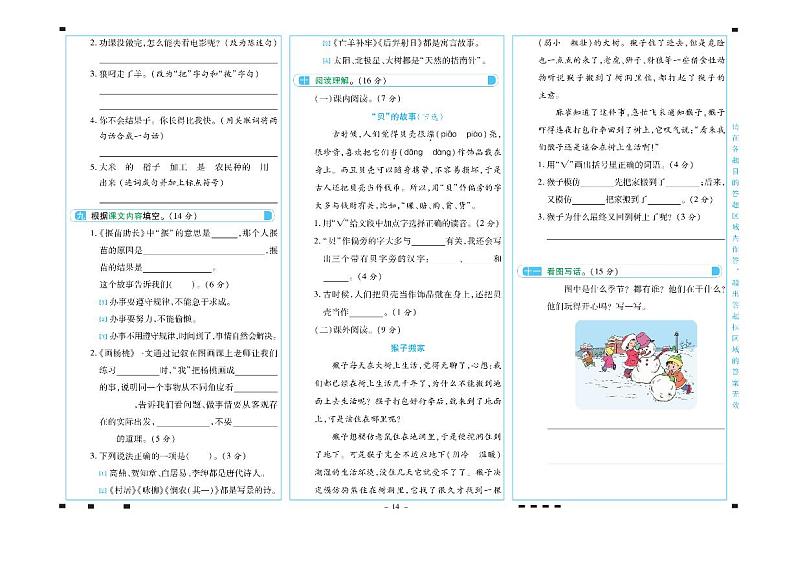The image size is (794, 562).
Task: Click the section heading 阅读理解 (16 分)
Action: pos(351,81)
